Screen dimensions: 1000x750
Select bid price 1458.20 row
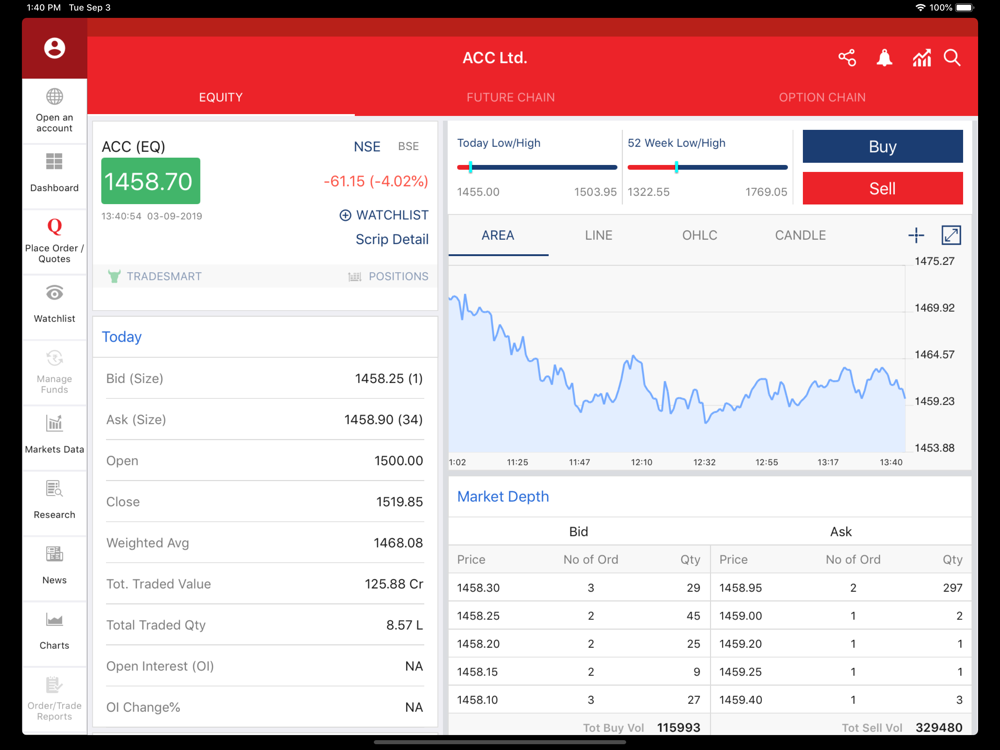click(x=579, y=644)
